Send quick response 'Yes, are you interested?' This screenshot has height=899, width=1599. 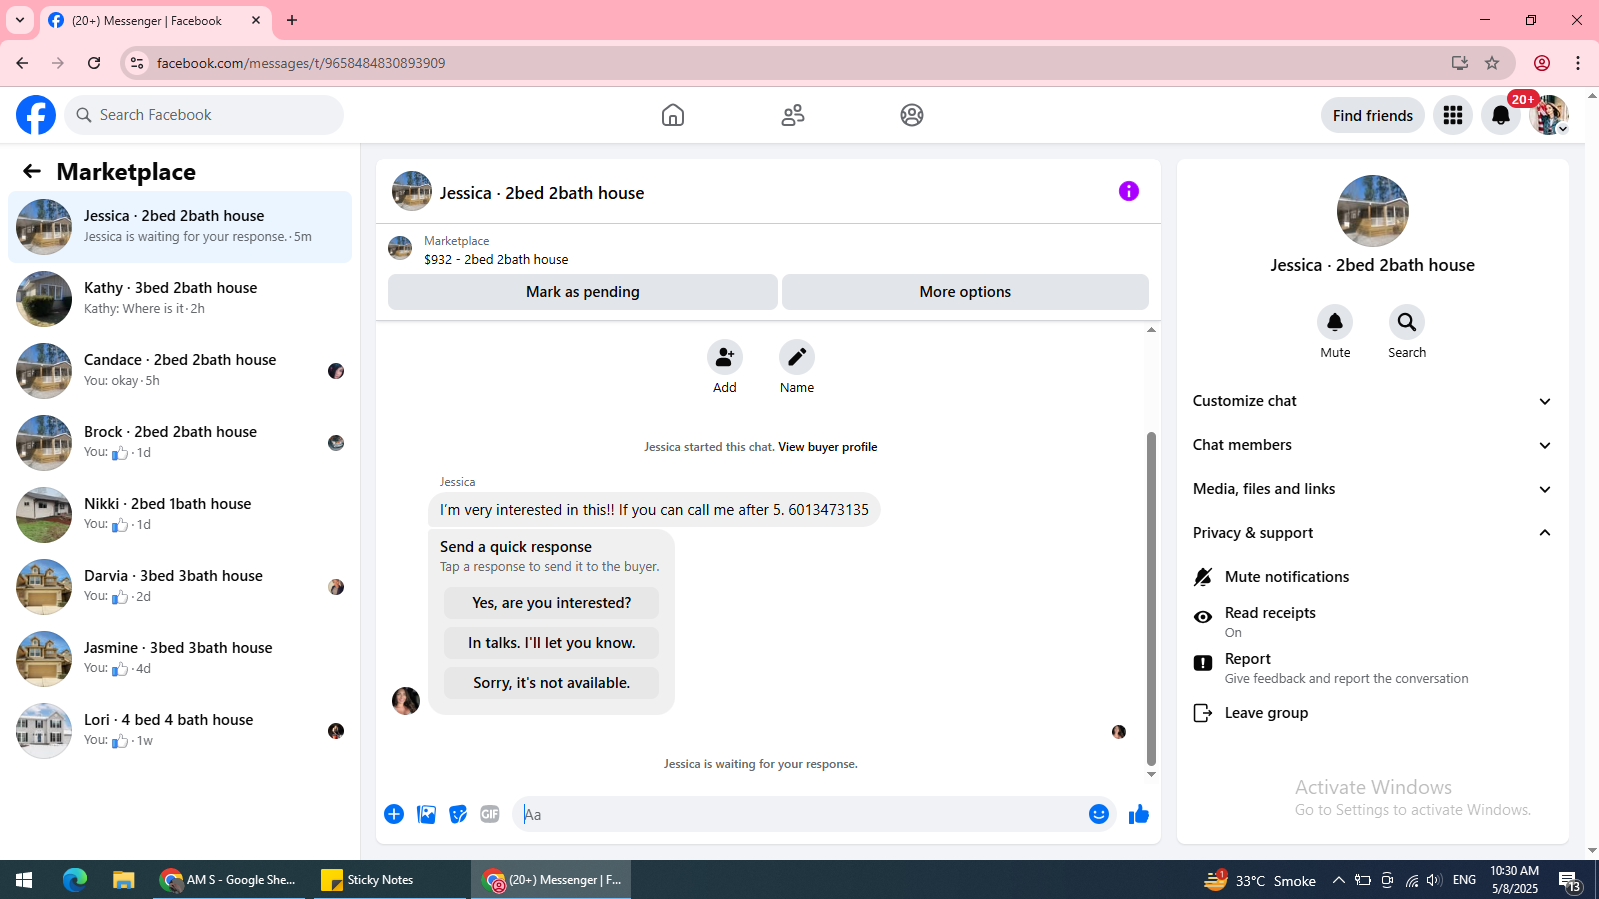551,603
